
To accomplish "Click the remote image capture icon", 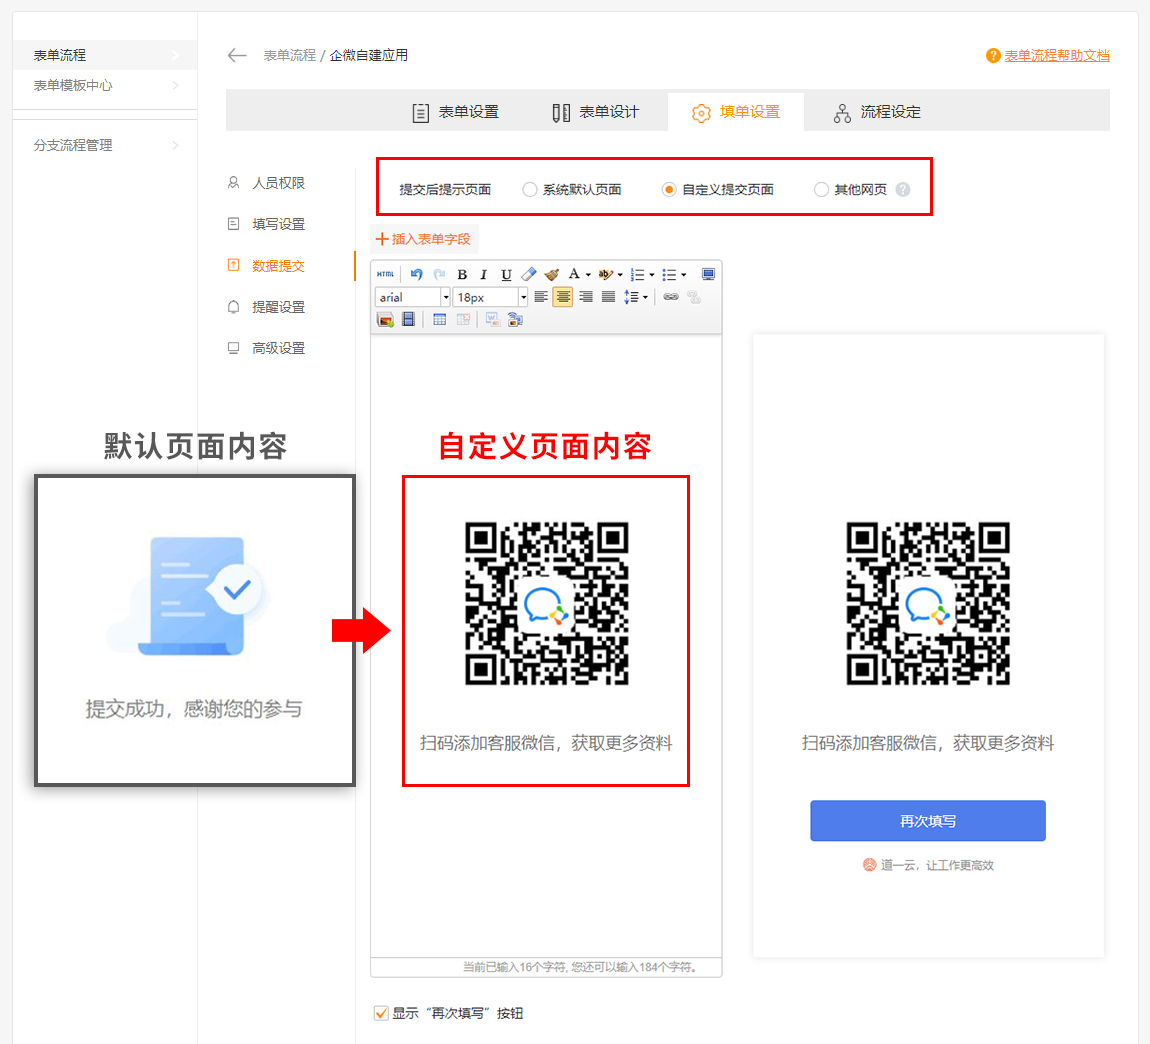I will click(x=515, y=320).
